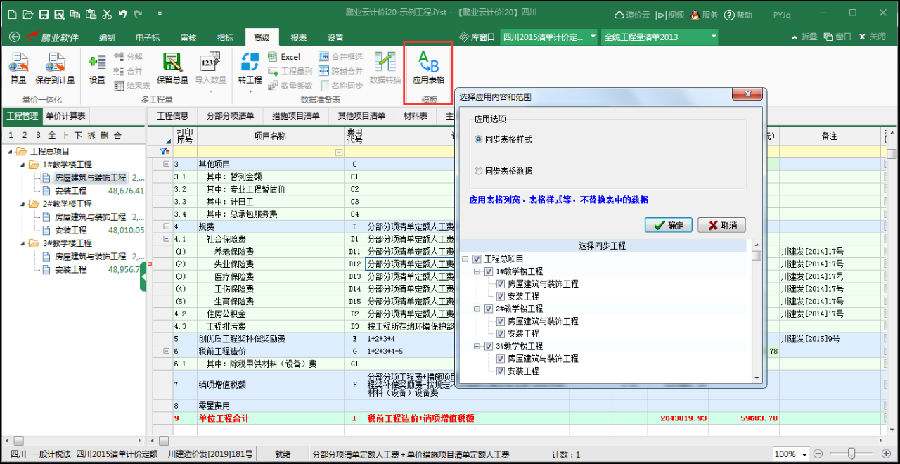Click the 取消 (Cancel) button in dialog
This screenshot has height=464, width=900.
coord(721,225)
